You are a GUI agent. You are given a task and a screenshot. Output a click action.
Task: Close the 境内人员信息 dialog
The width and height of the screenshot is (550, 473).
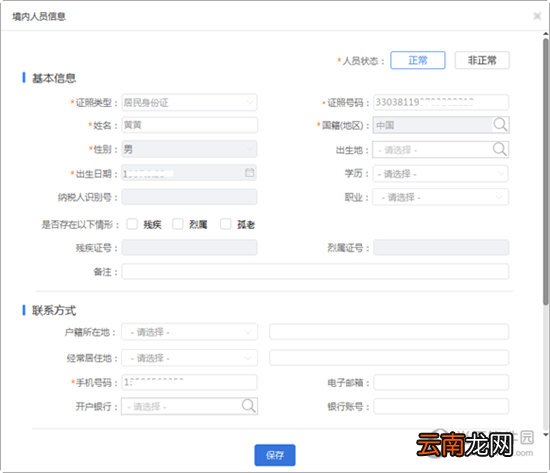pyautogui.click(x=537, y=16)
